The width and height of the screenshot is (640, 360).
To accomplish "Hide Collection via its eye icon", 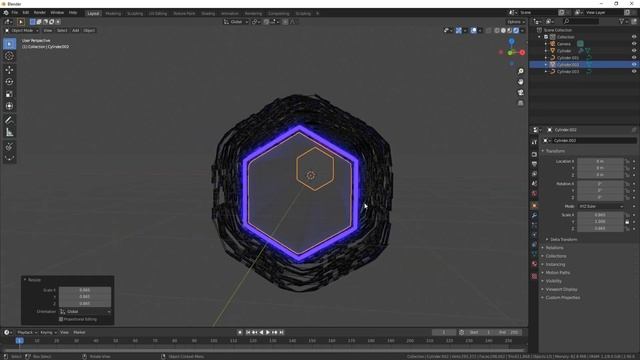I will point(634,37).
